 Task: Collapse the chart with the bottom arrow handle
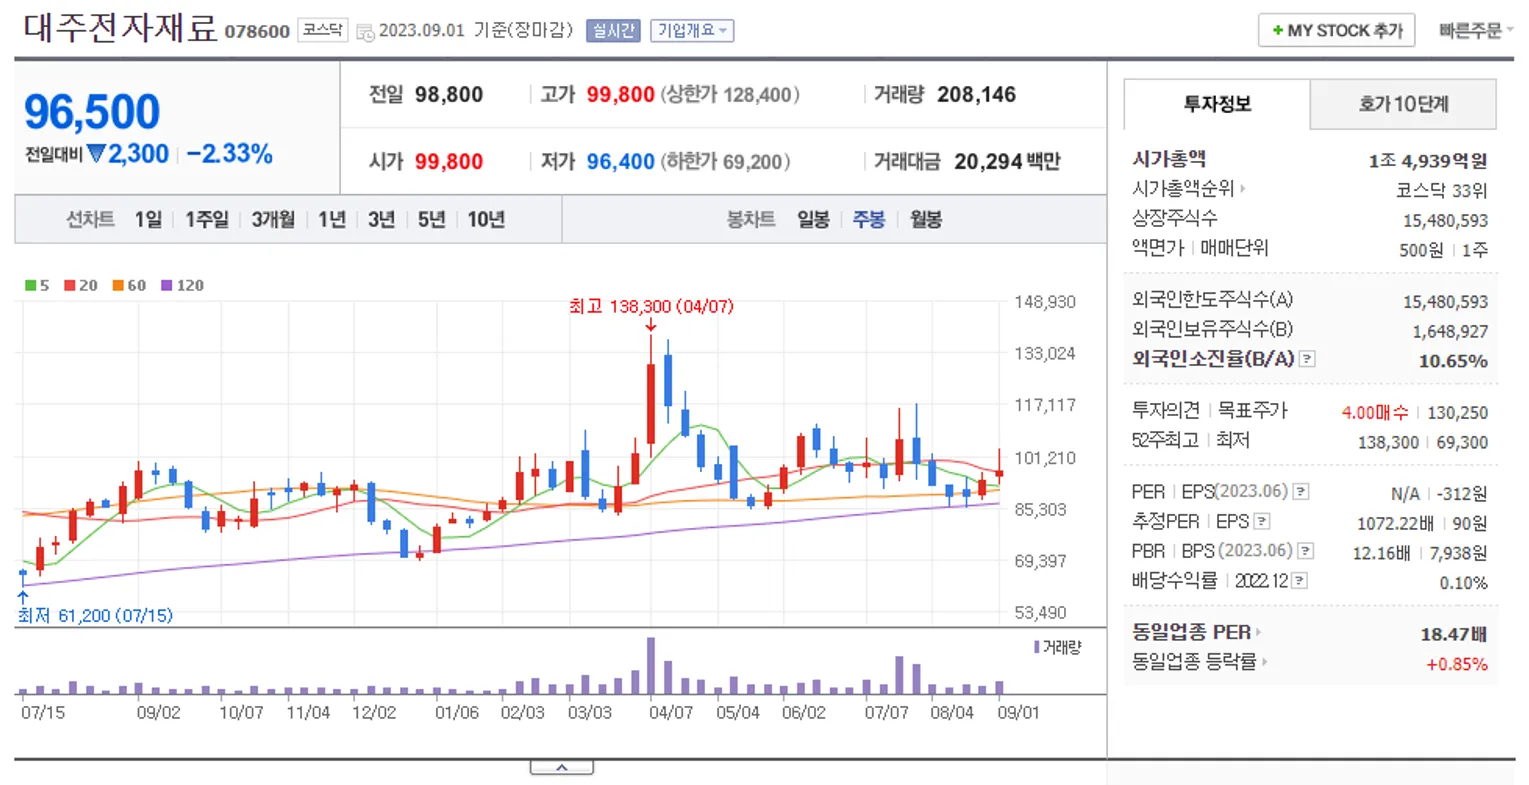(x=561, y=767)
